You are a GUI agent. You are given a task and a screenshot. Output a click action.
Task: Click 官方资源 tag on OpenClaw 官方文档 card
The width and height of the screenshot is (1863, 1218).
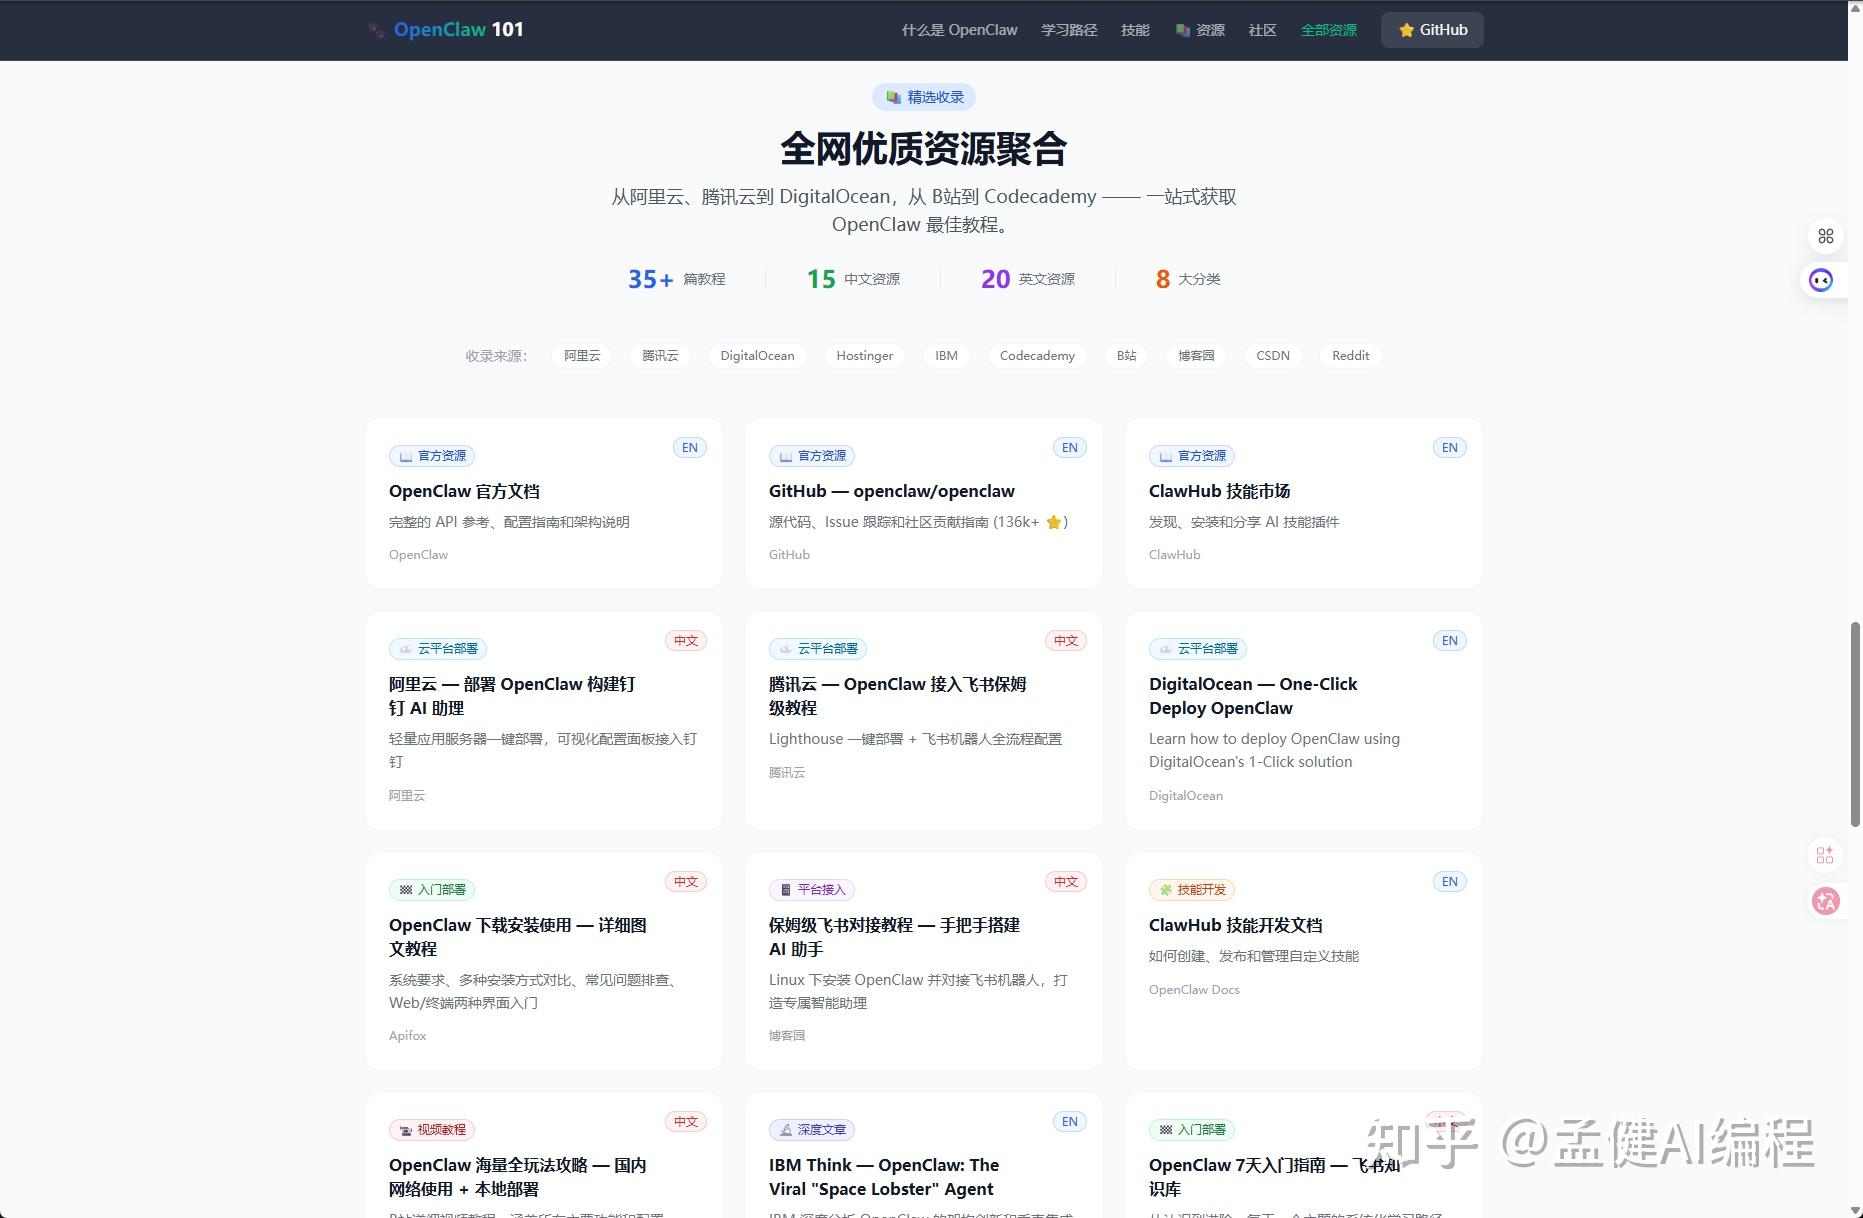point(432,456)
